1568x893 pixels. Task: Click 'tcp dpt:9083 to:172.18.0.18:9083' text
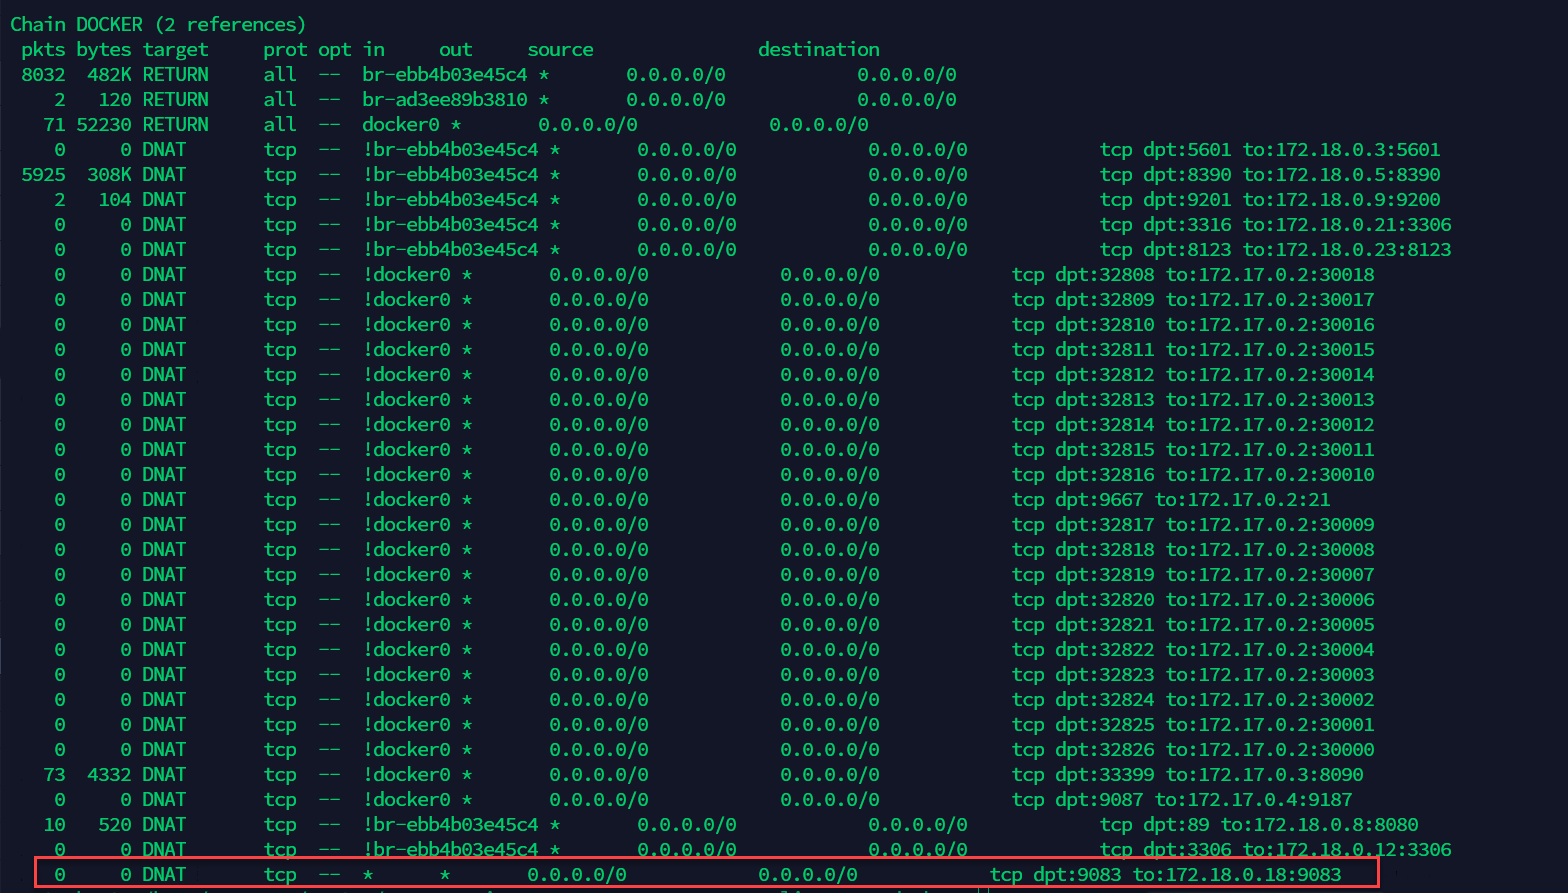(x=1166, y=874)
